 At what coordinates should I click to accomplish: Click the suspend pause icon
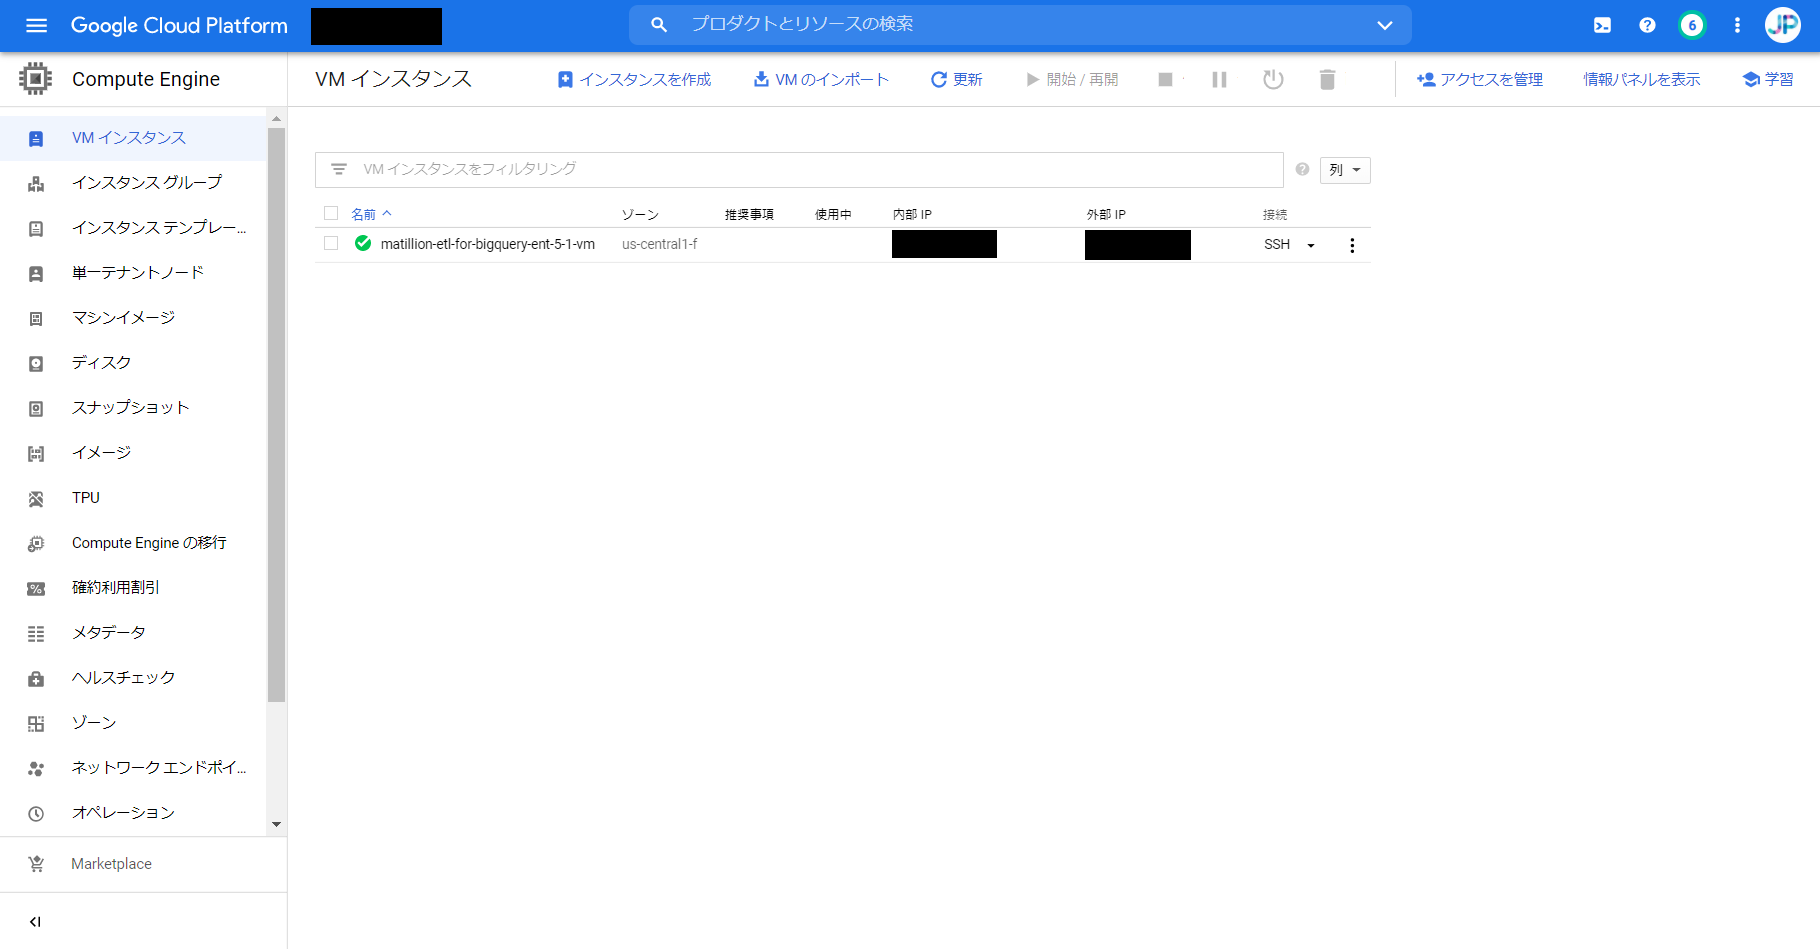(1219, 79)
